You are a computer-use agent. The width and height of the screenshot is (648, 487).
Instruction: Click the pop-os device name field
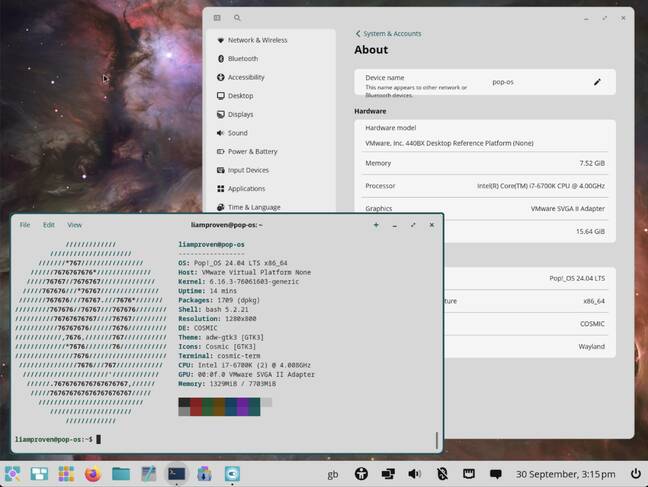(503, 82)
